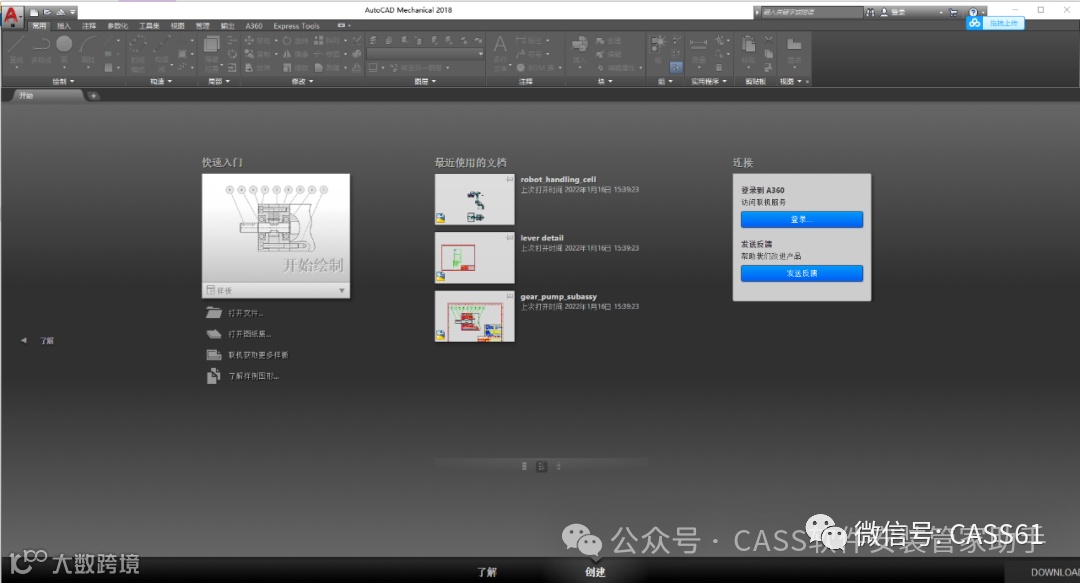Open the lever detail recent document thumbnail
Screen dimensions: 1080x583
pyautogui.click(x=475, y=258)
